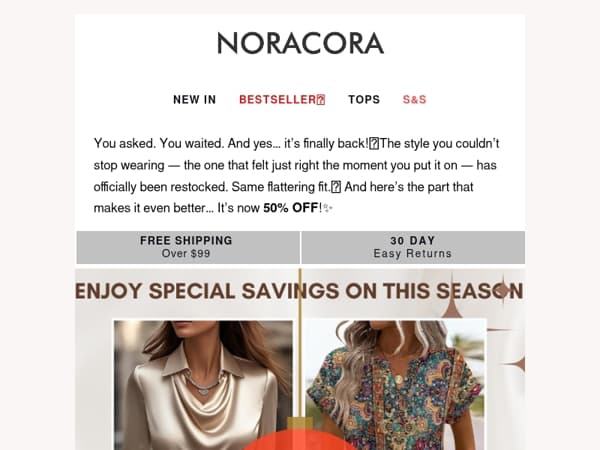Click the 30 DAY Easy Returns banner
Viewport: 600px width, 450px height.
coord(413,247)
